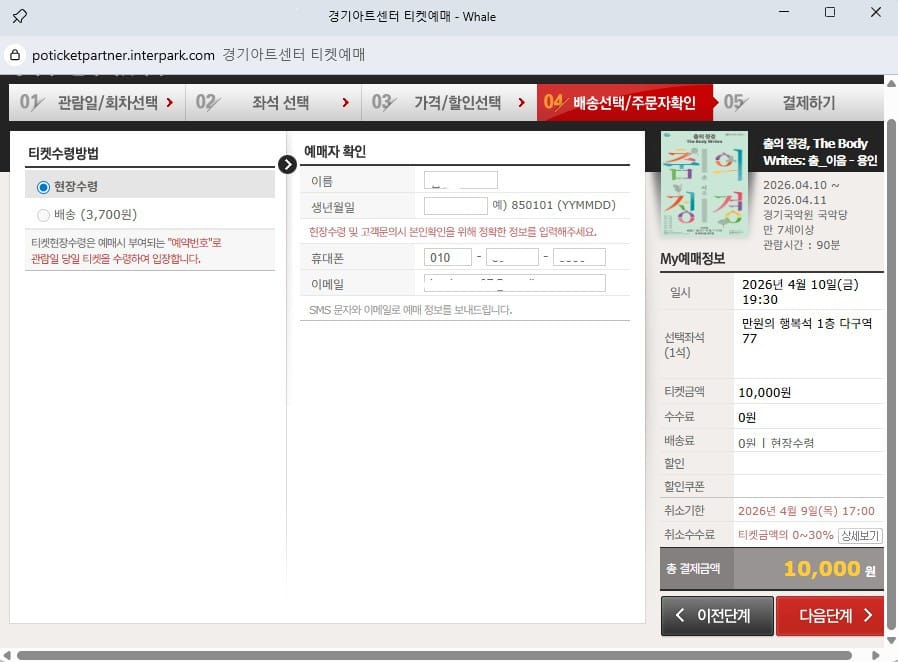Go to step 02 좌석 선택 tab
898x662 pixels.
(x=273, y=103)
